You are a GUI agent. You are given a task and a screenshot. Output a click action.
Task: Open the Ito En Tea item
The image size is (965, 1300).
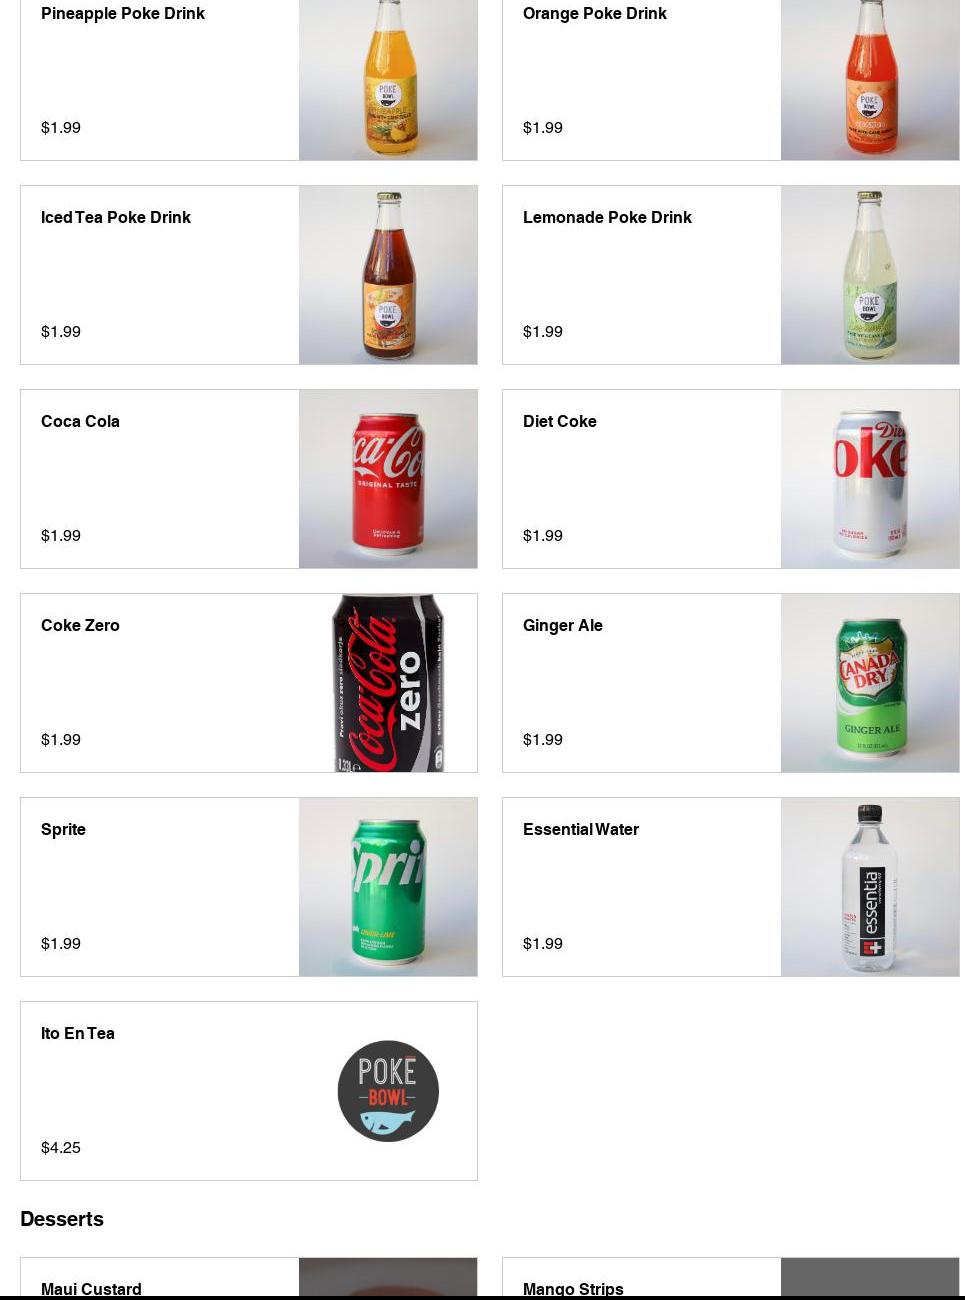coord(78,1034)
